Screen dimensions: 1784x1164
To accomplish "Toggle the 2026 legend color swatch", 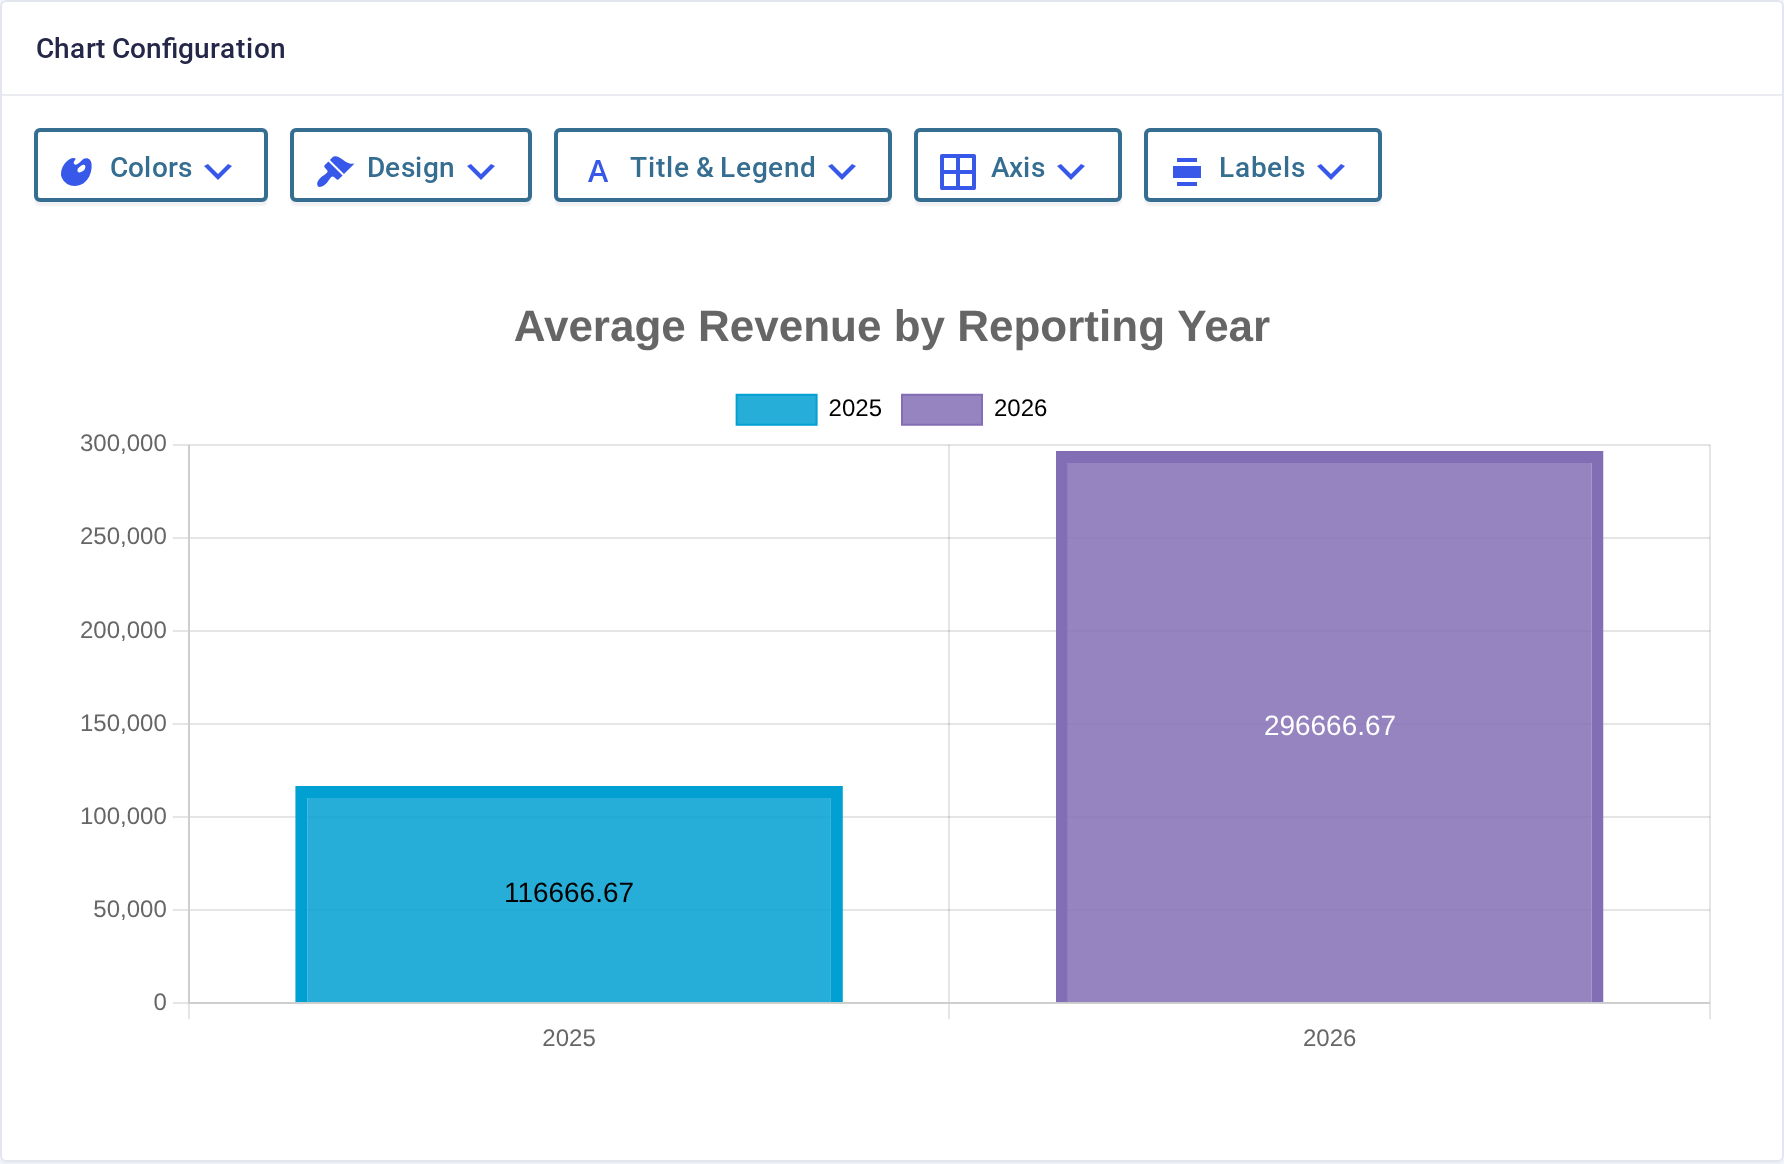I will click(x=942, y=409).
